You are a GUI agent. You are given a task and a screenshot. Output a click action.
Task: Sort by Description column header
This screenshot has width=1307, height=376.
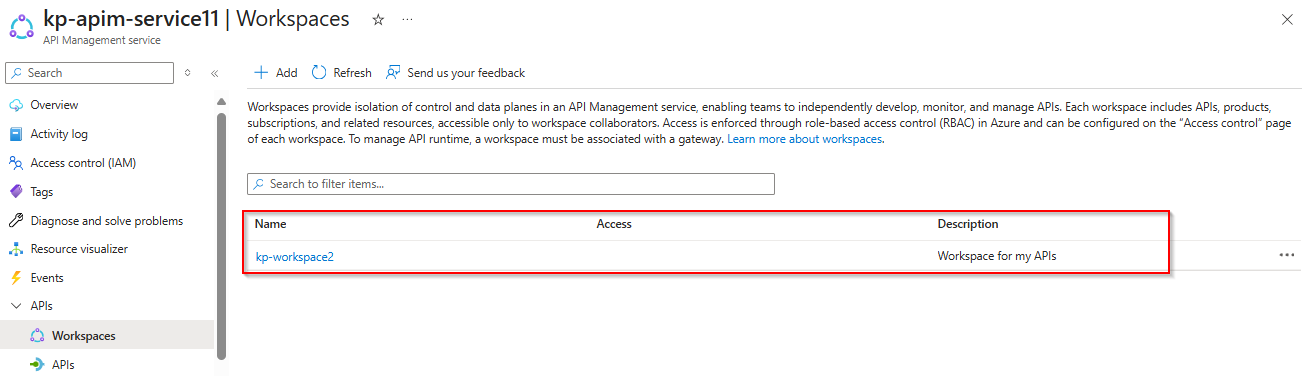(967, 224)
